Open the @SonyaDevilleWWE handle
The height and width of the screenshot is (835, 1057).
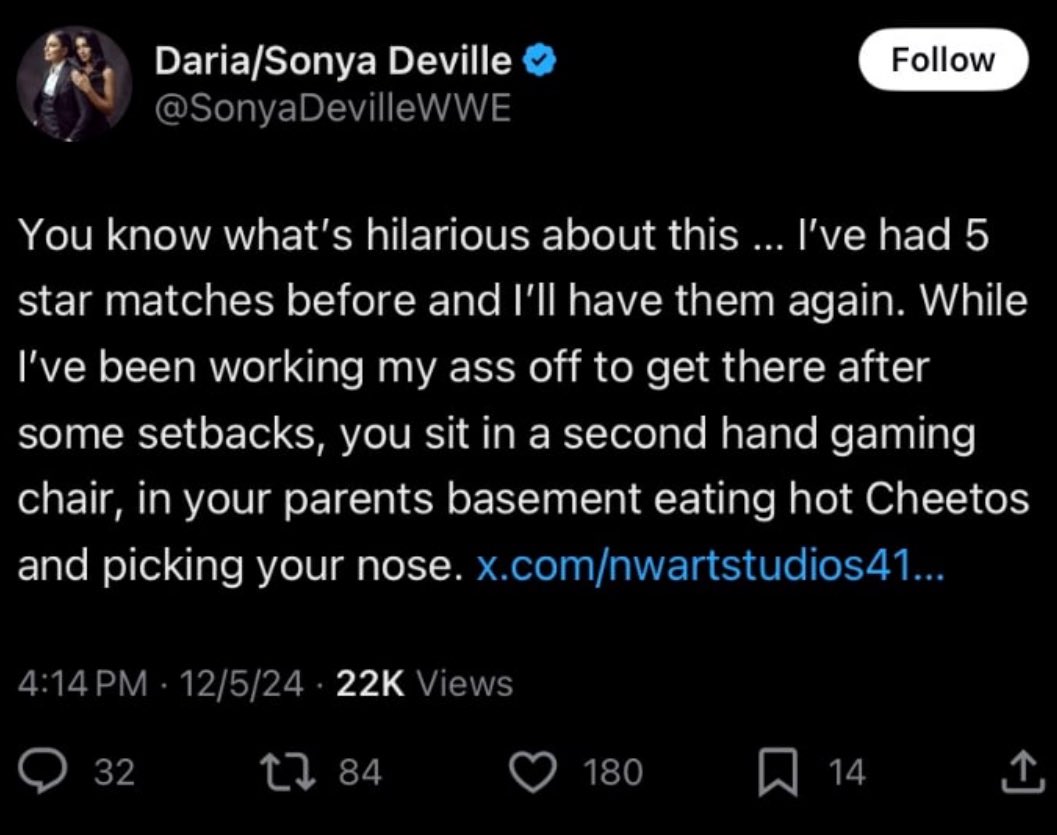(x=332, y=108)
